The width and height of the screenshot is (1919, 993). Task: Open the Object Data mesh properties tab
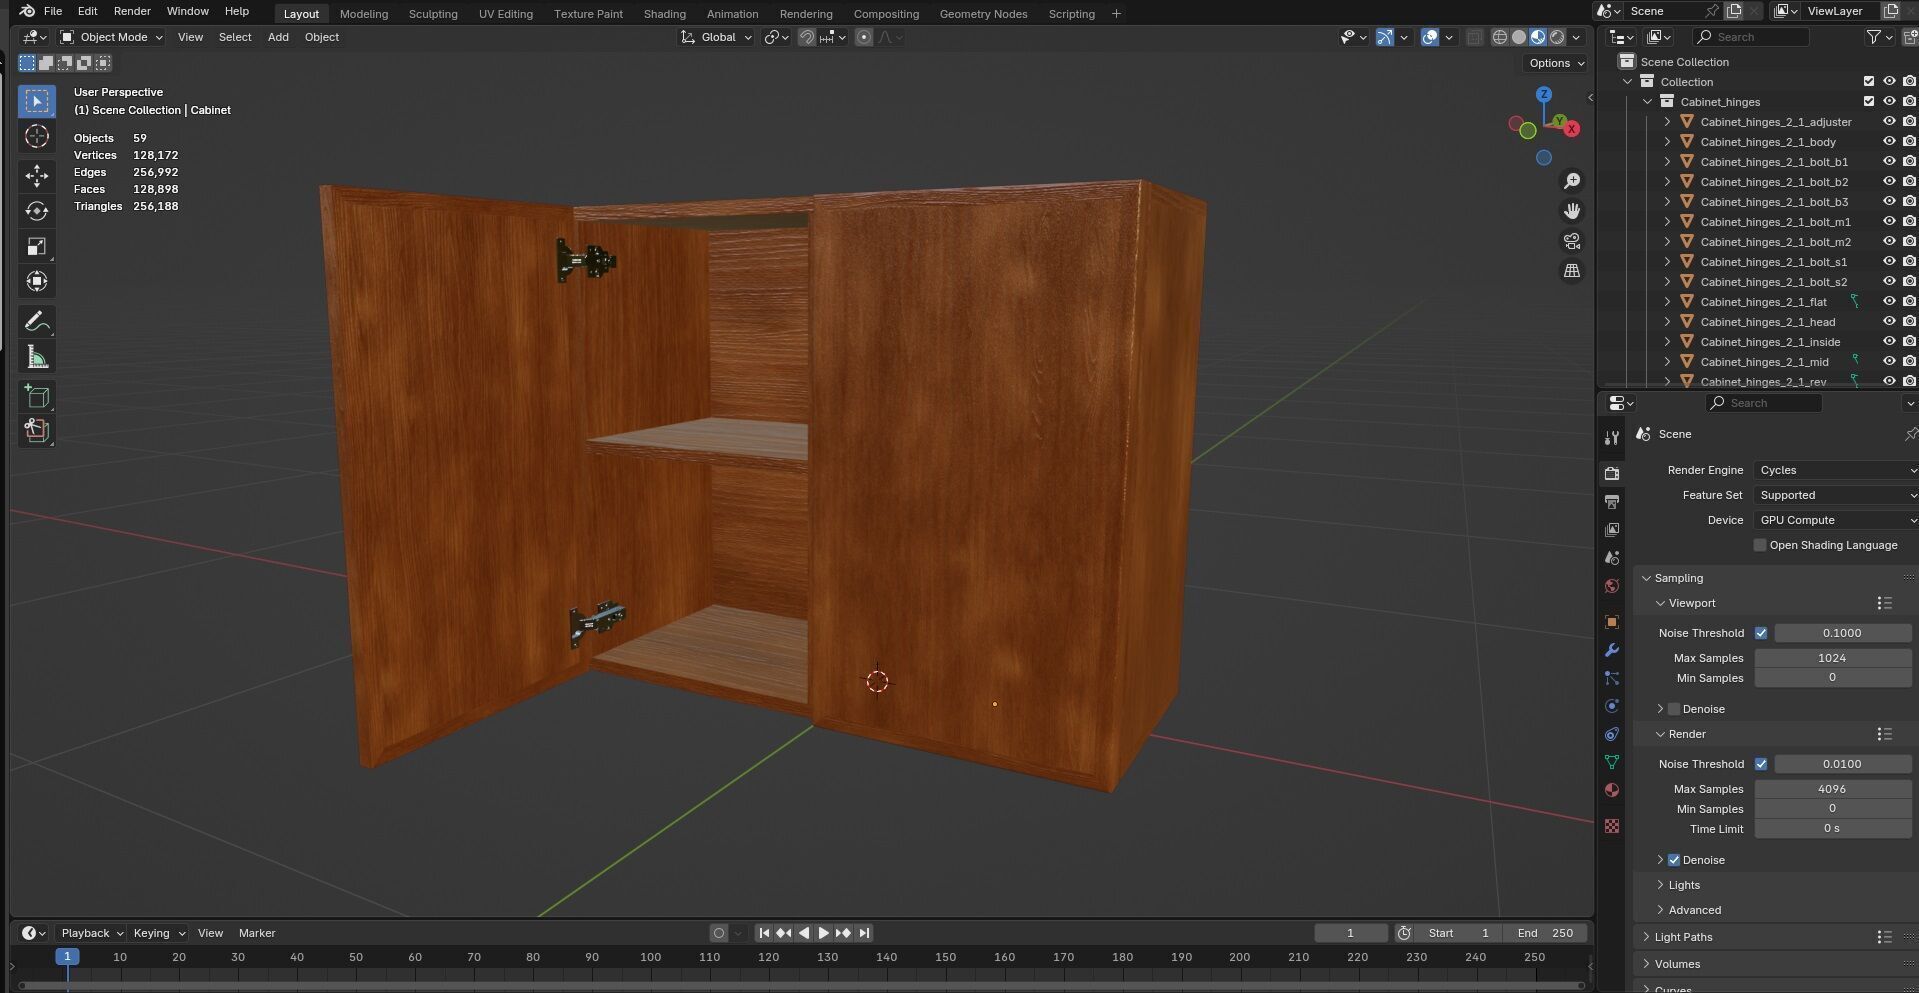[1612, 762]
